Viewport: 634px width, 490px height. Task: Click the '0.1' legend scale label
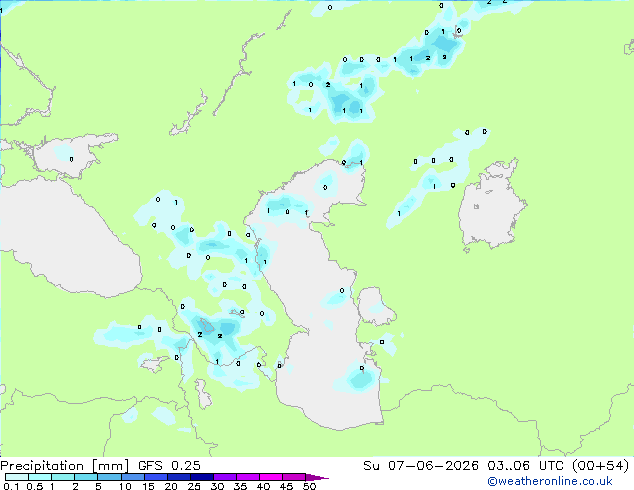point(11,486)
